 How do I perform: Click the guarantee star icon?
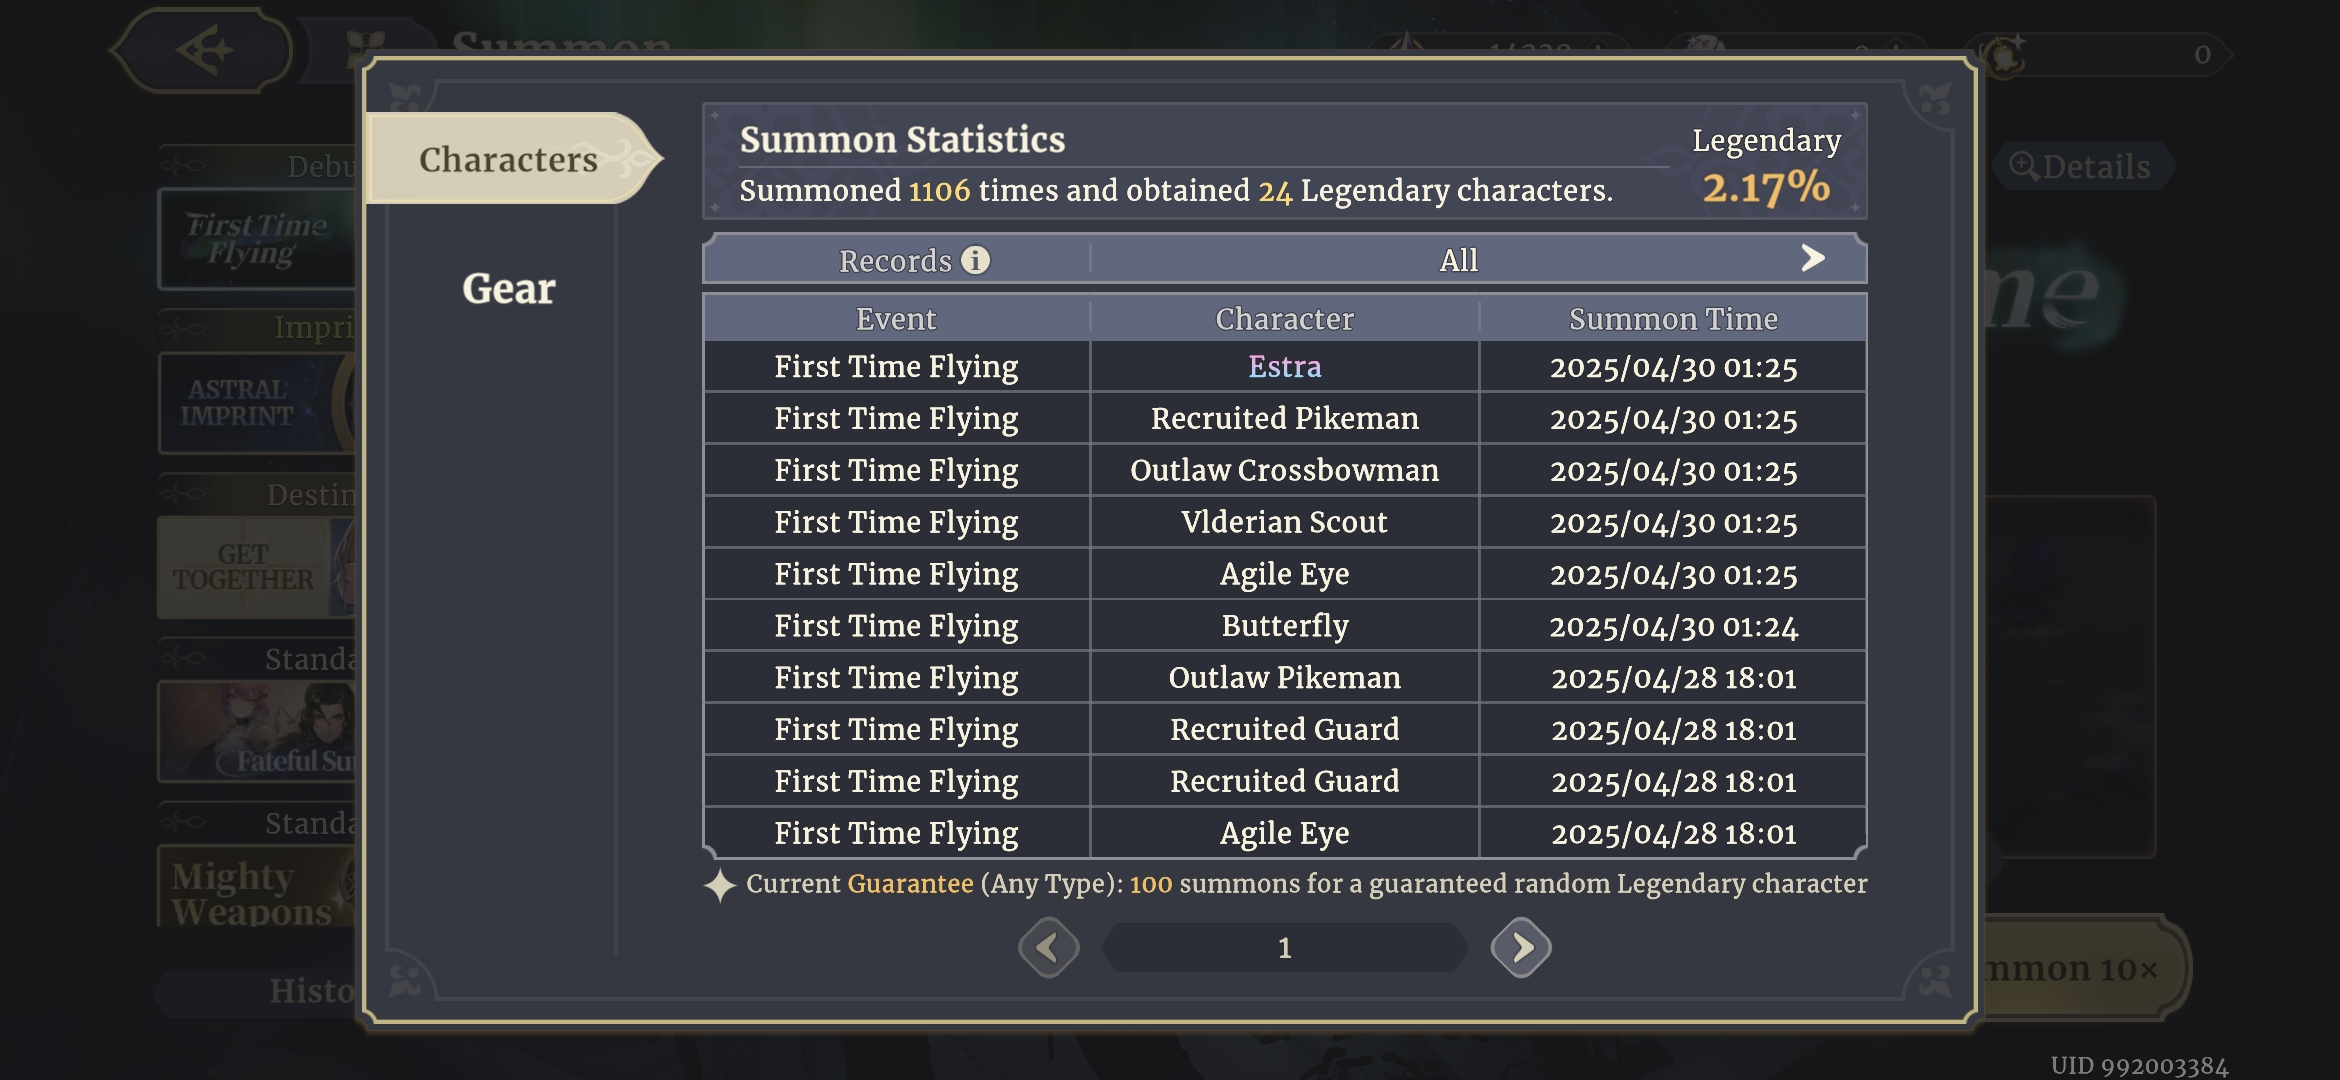[719, 885]
